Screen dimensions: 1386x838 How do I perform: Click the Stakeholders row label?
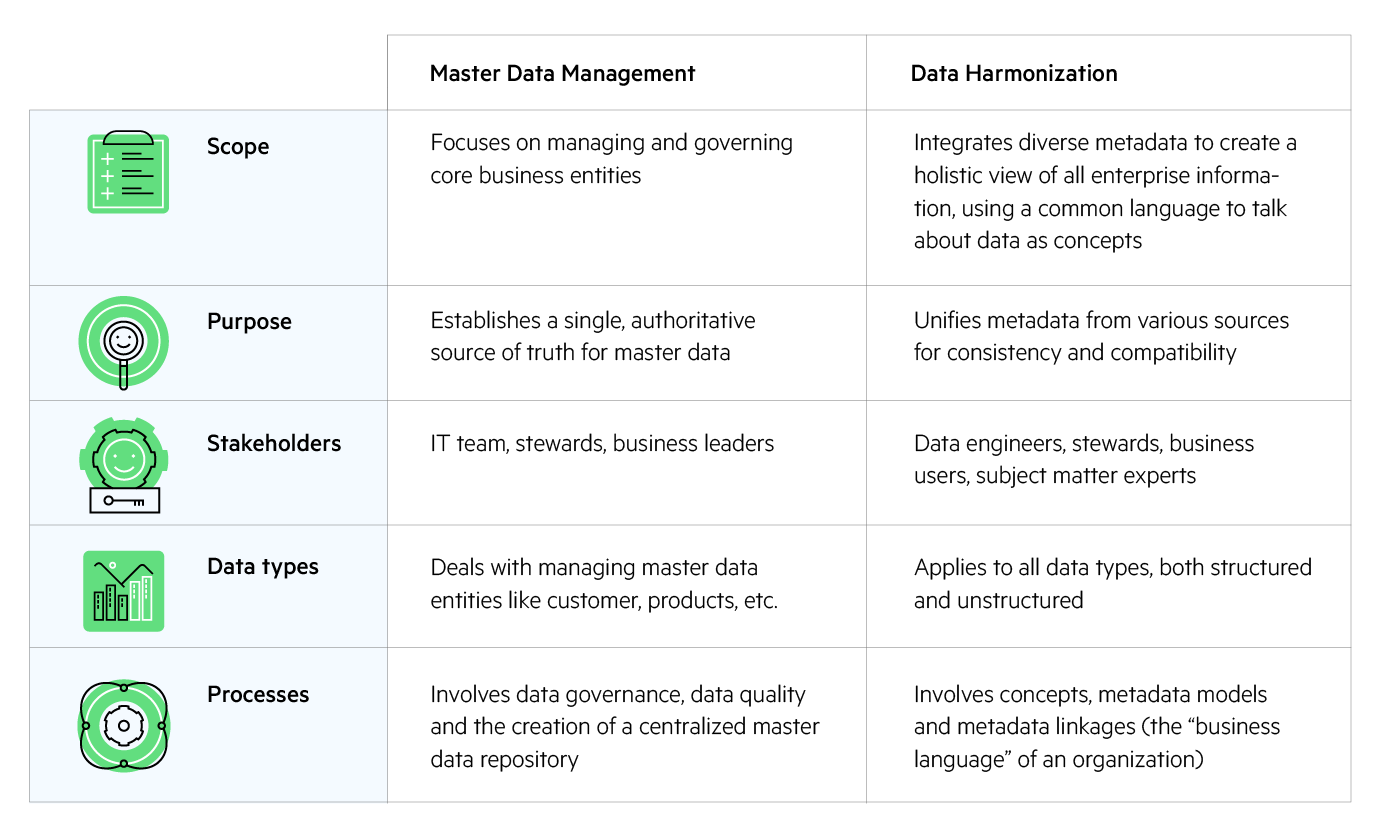pos(274,444)
